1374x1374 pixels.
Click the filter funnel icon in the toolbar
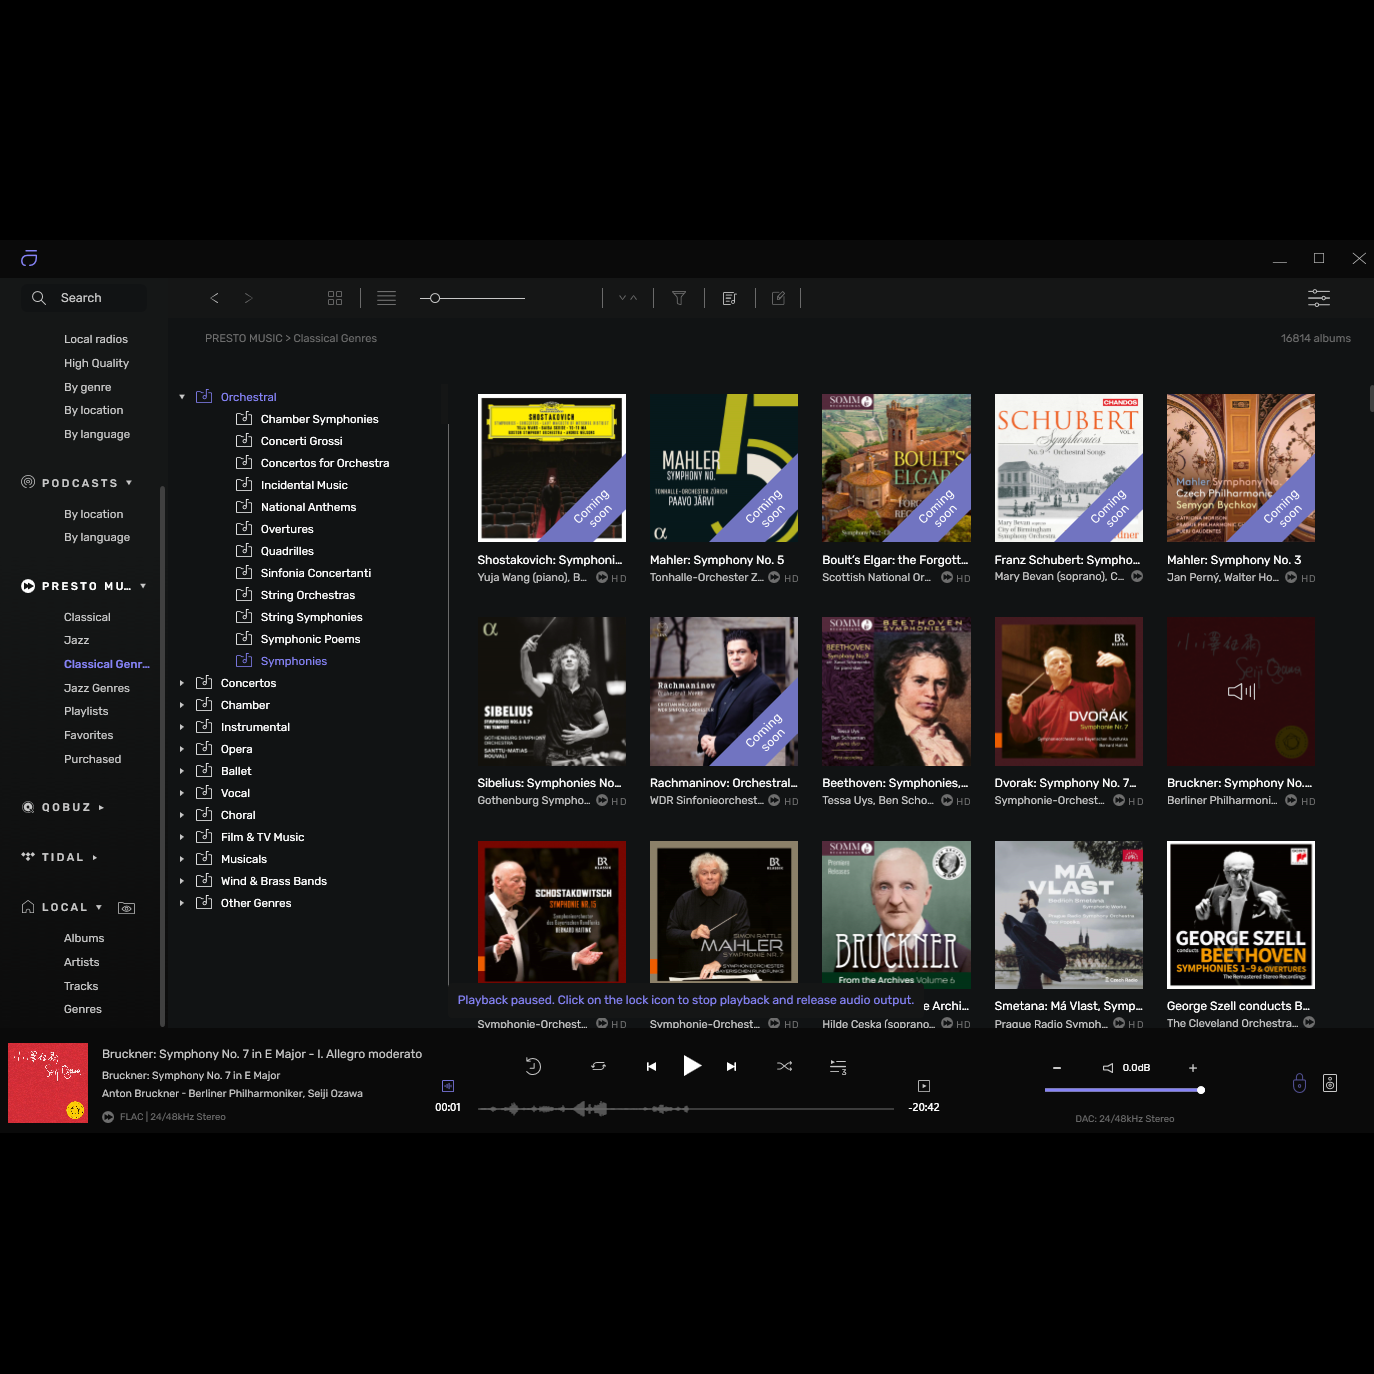click(679, 298)
